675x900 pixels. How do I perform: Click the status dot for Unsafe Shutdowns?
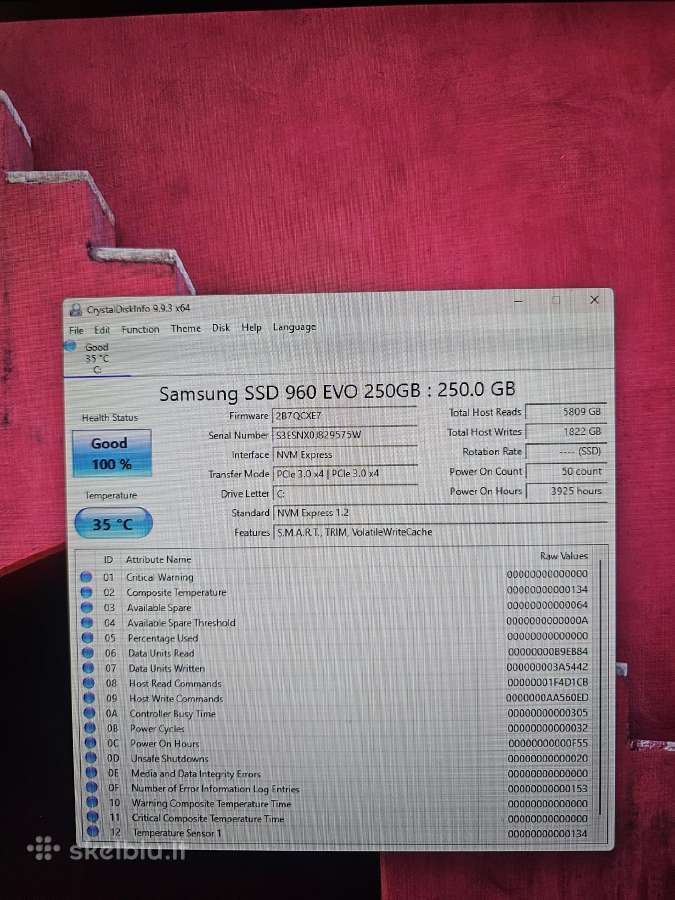pyautogui.click(x=91, y=758)
